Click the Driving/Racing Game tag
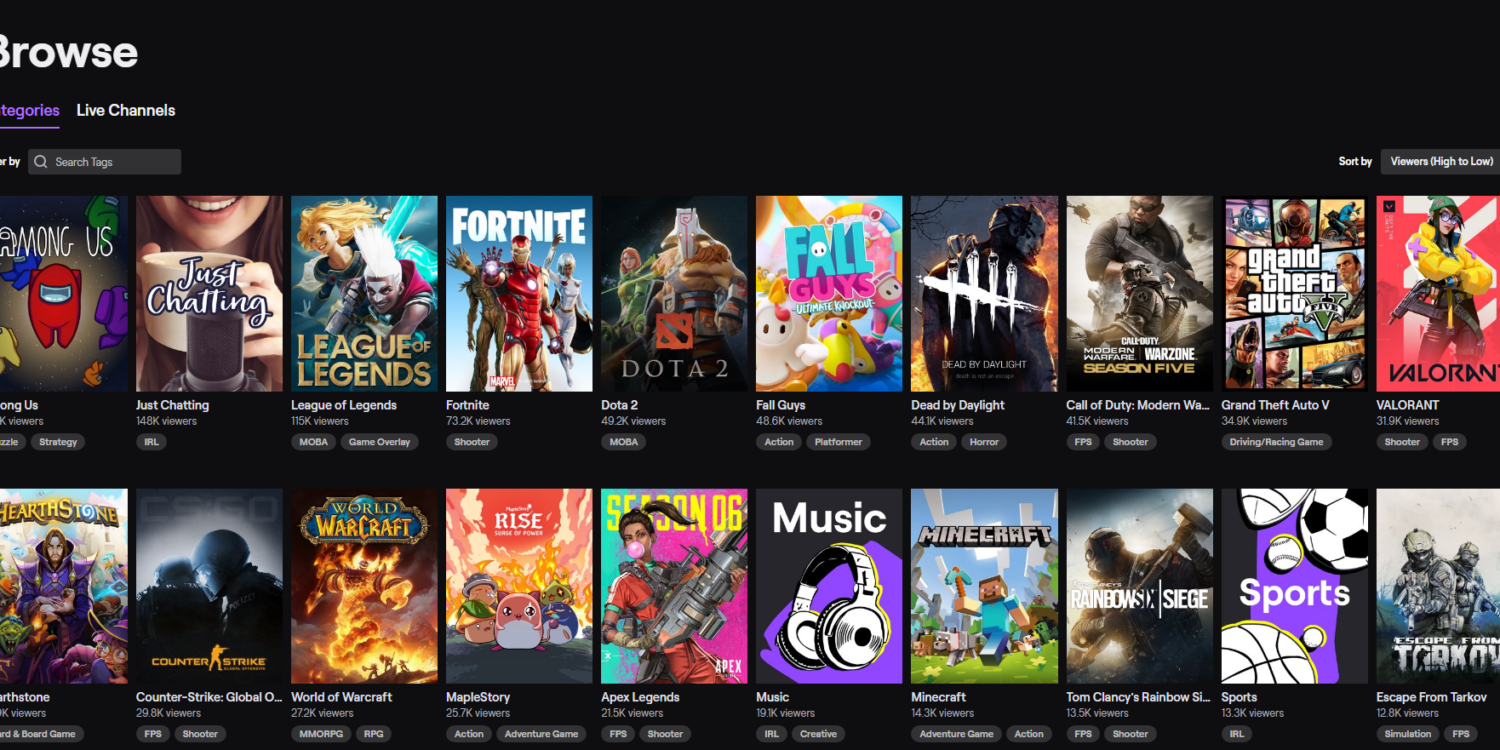1500x750 pixels. point(1276,442)
